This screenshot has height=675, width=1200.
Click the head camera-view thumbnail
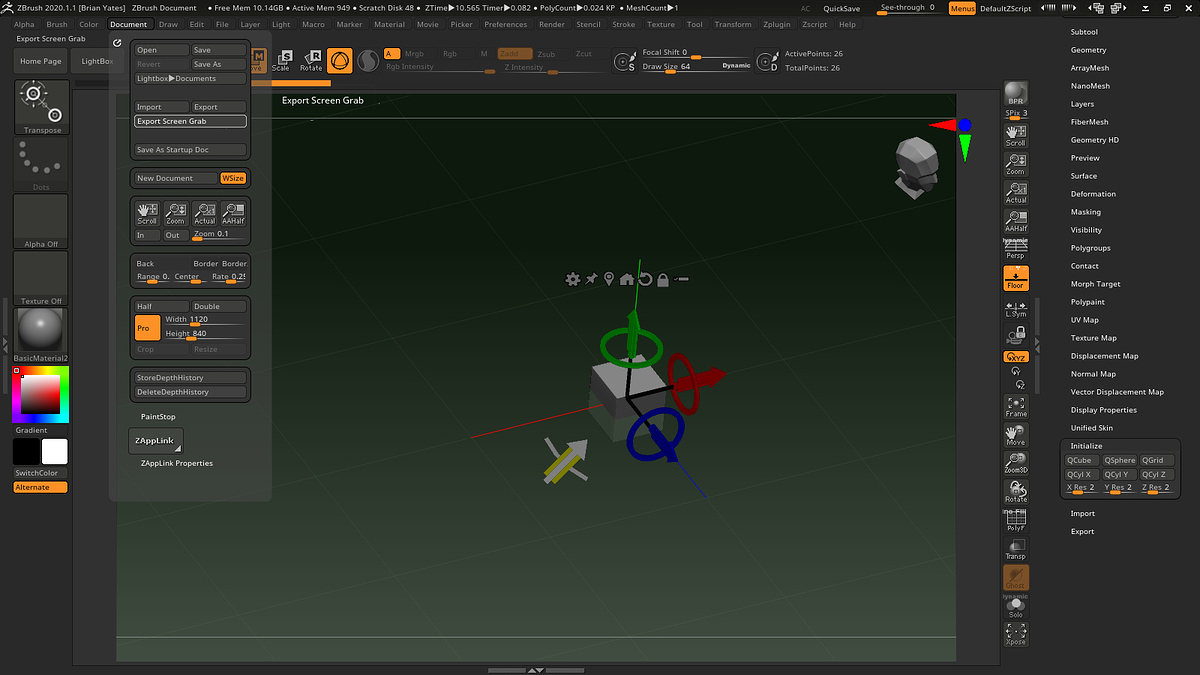(915, 167)
